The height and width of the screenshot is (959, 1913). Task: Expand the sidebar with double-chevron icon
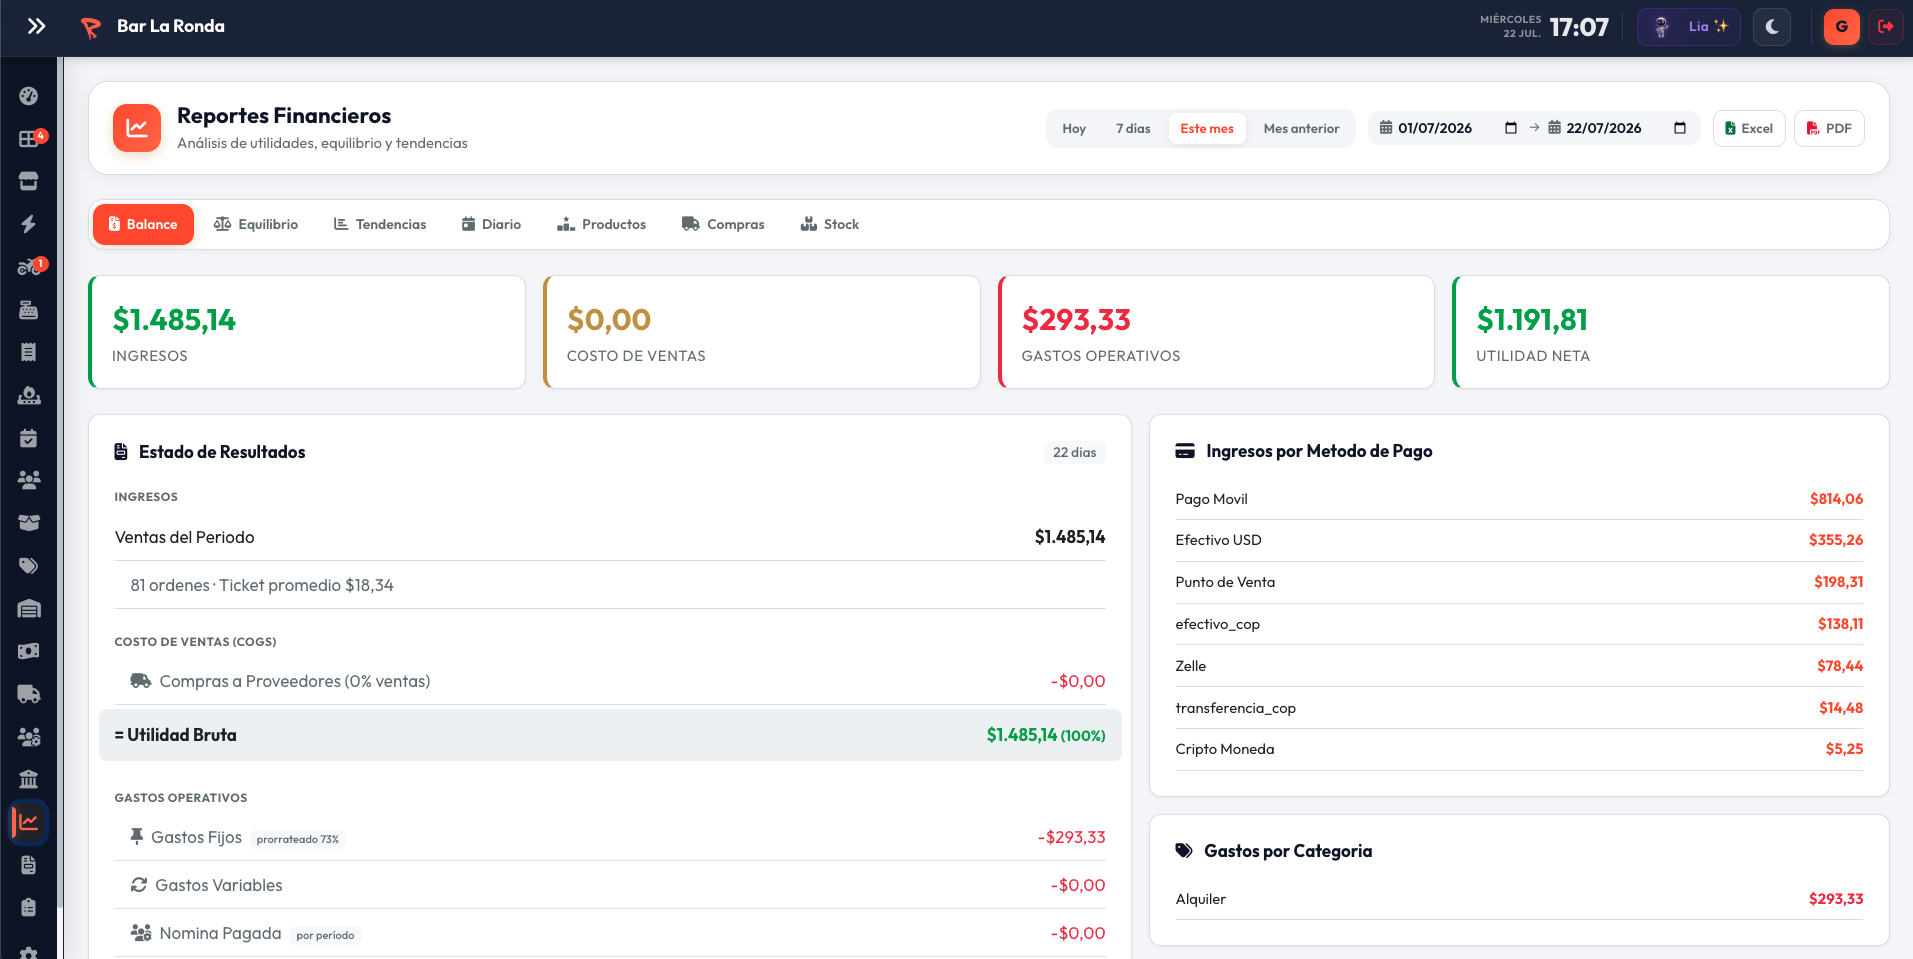[36, 26]
